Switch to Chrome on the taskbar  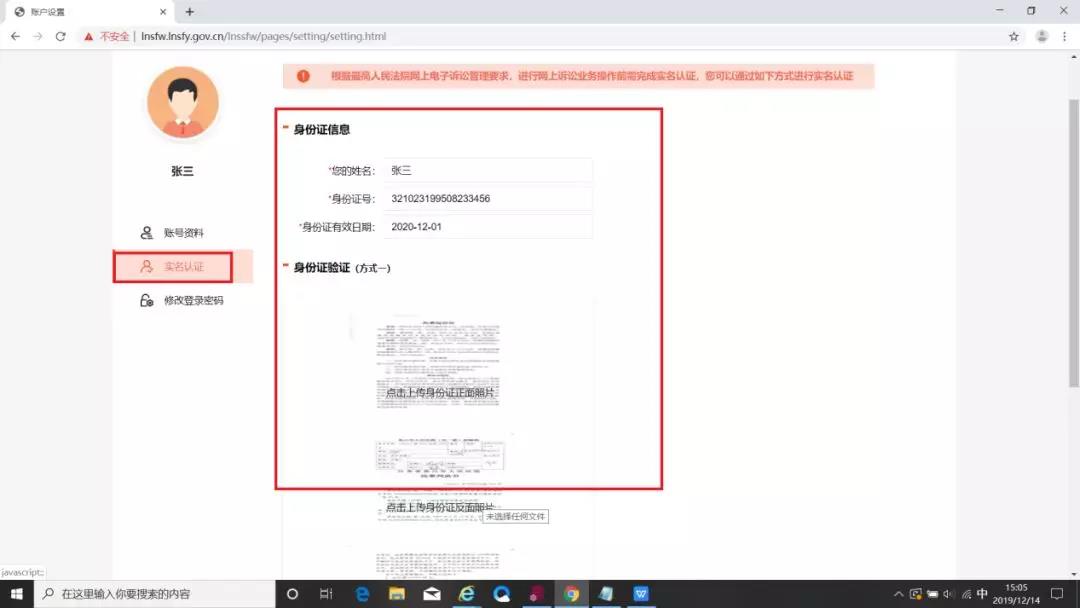coord(571,594)
